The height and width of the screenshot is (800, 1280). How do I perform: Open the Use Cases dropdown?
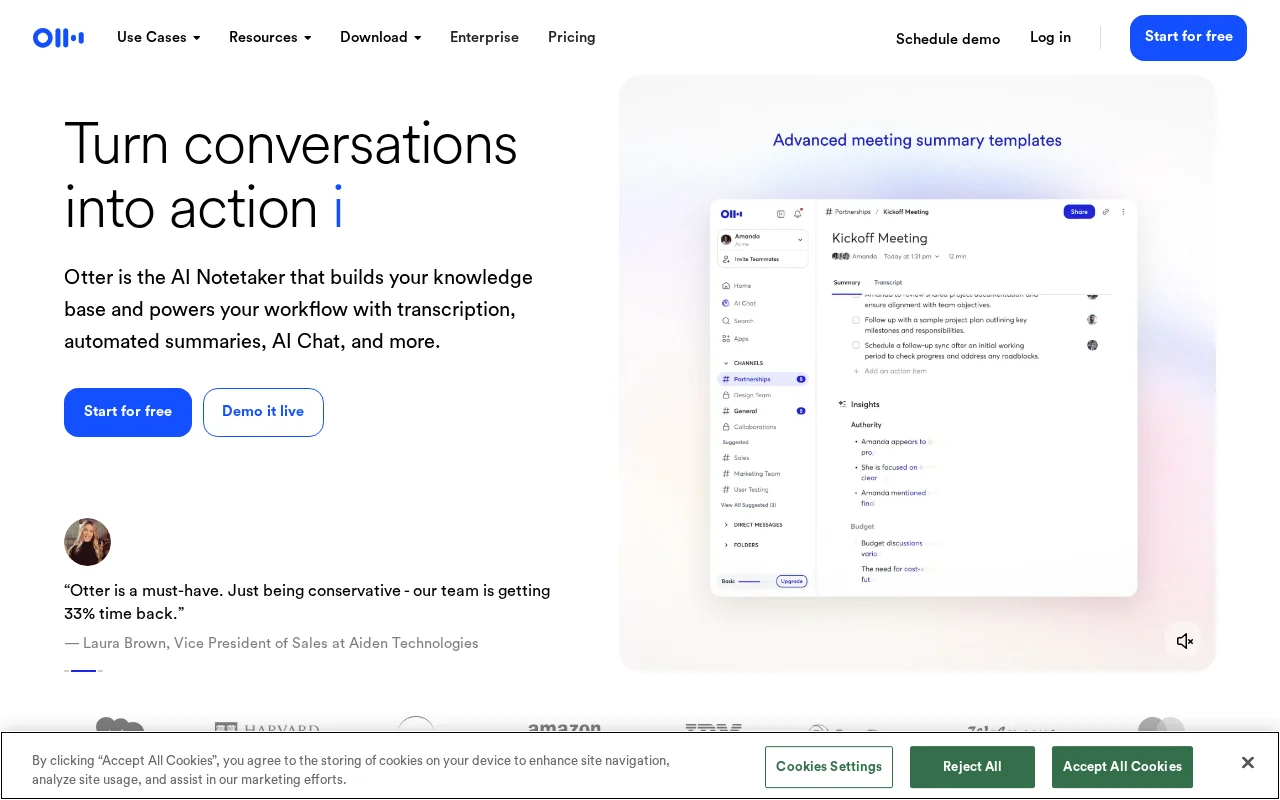coord(158,38)
